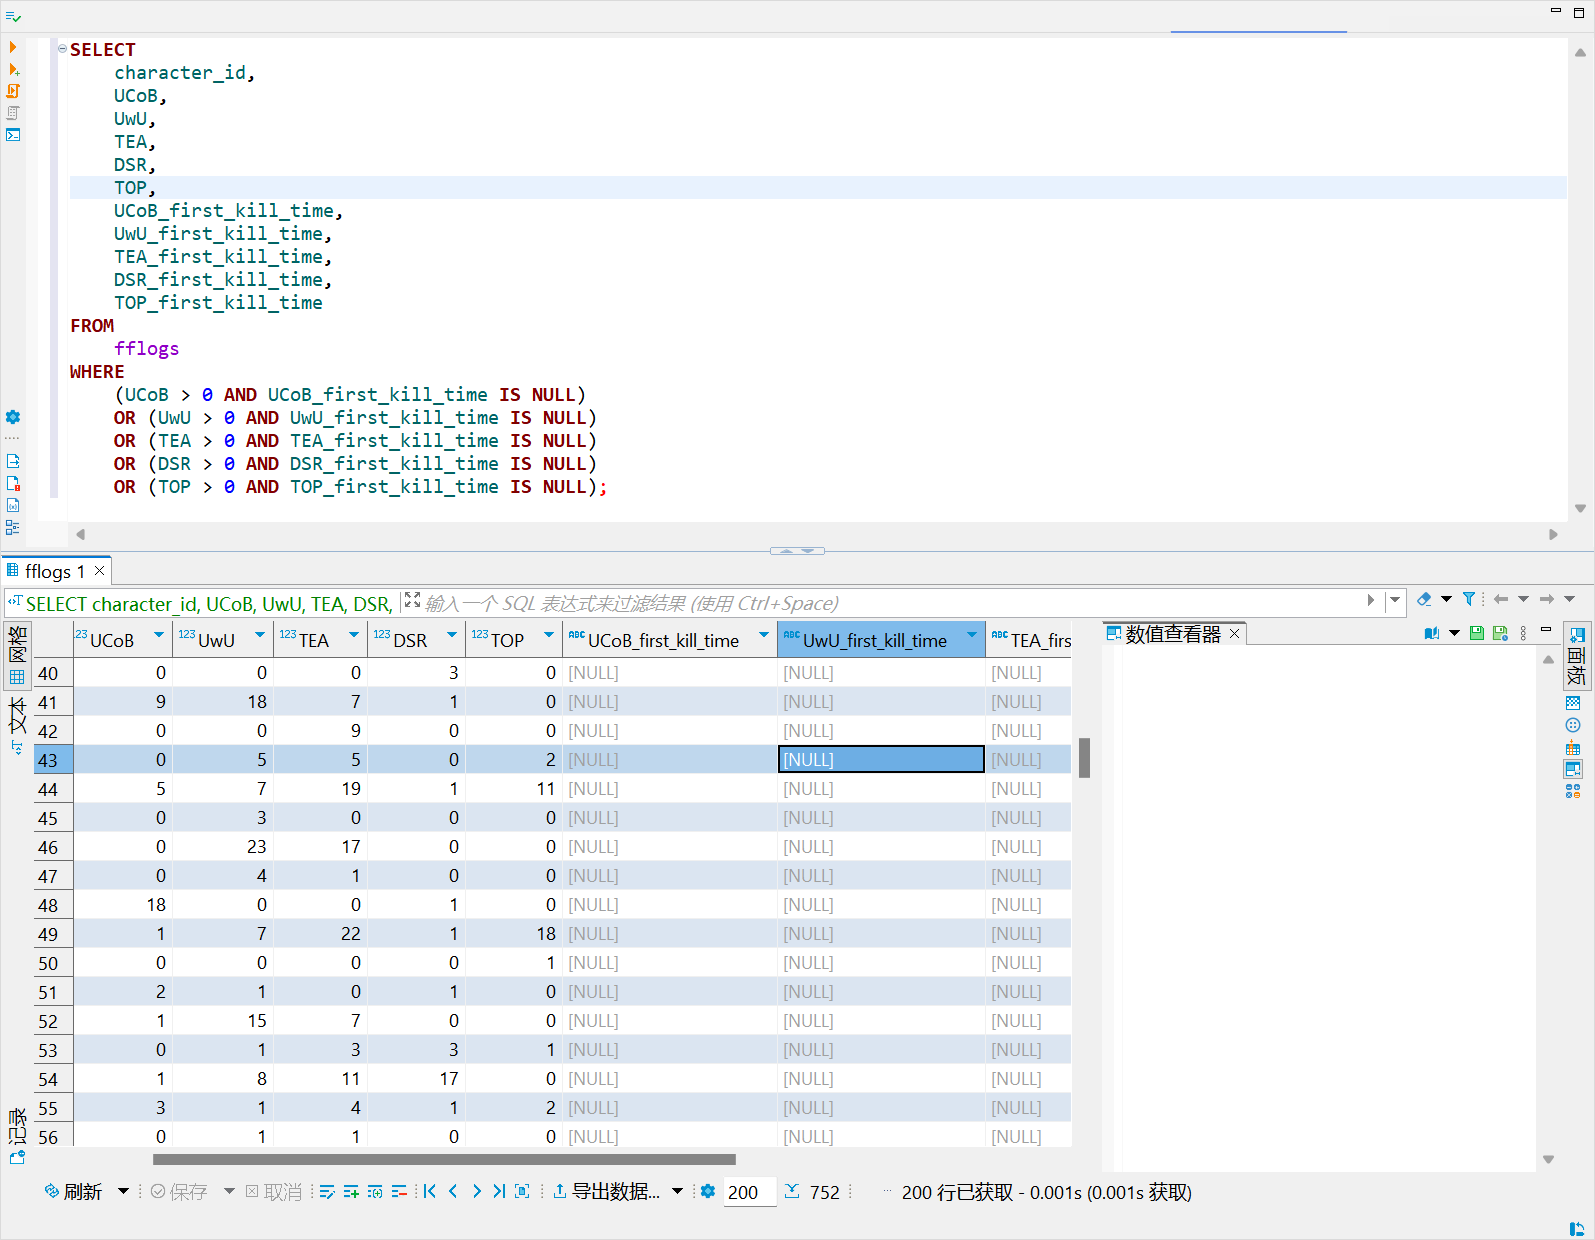Run the whole SQL script
The image size is (1595, 1240).
(13, 91)
